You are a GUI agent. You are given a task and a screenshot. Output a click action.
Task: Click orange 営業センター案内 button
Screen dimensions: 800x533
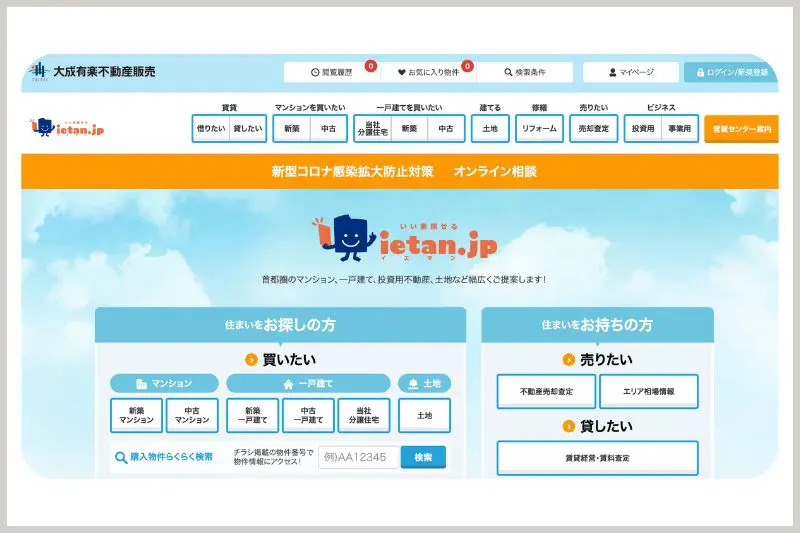click(x=741, y=129)
